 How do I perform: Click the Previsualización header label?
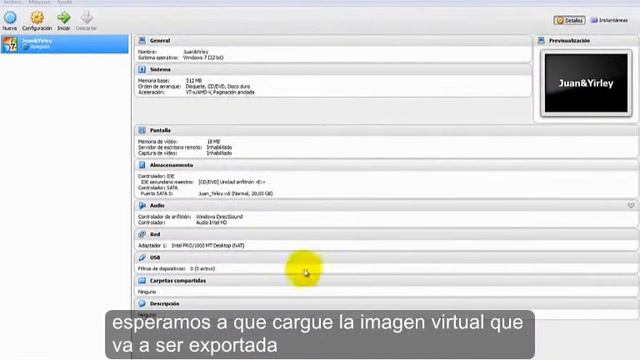[x=569, y=40]
